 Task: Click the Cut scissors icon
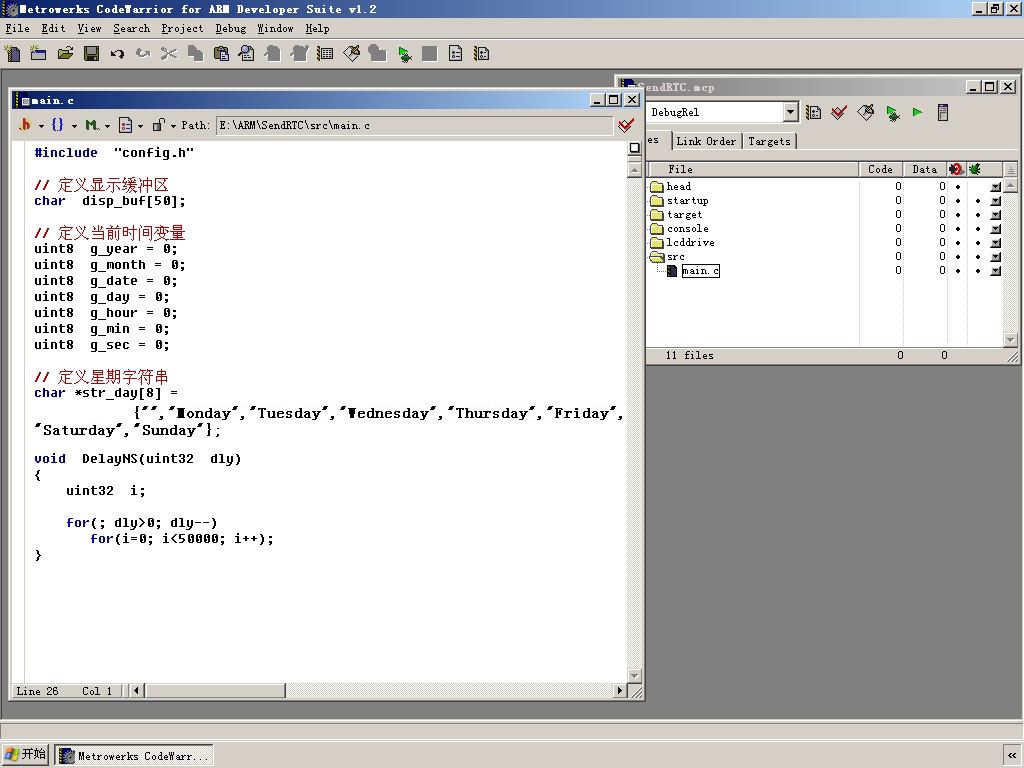coord(168,54)
